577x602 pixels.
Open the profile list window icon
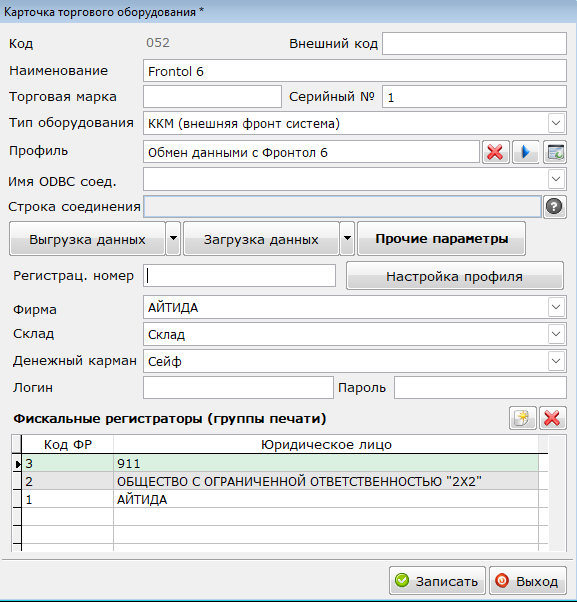coord(555,152)
